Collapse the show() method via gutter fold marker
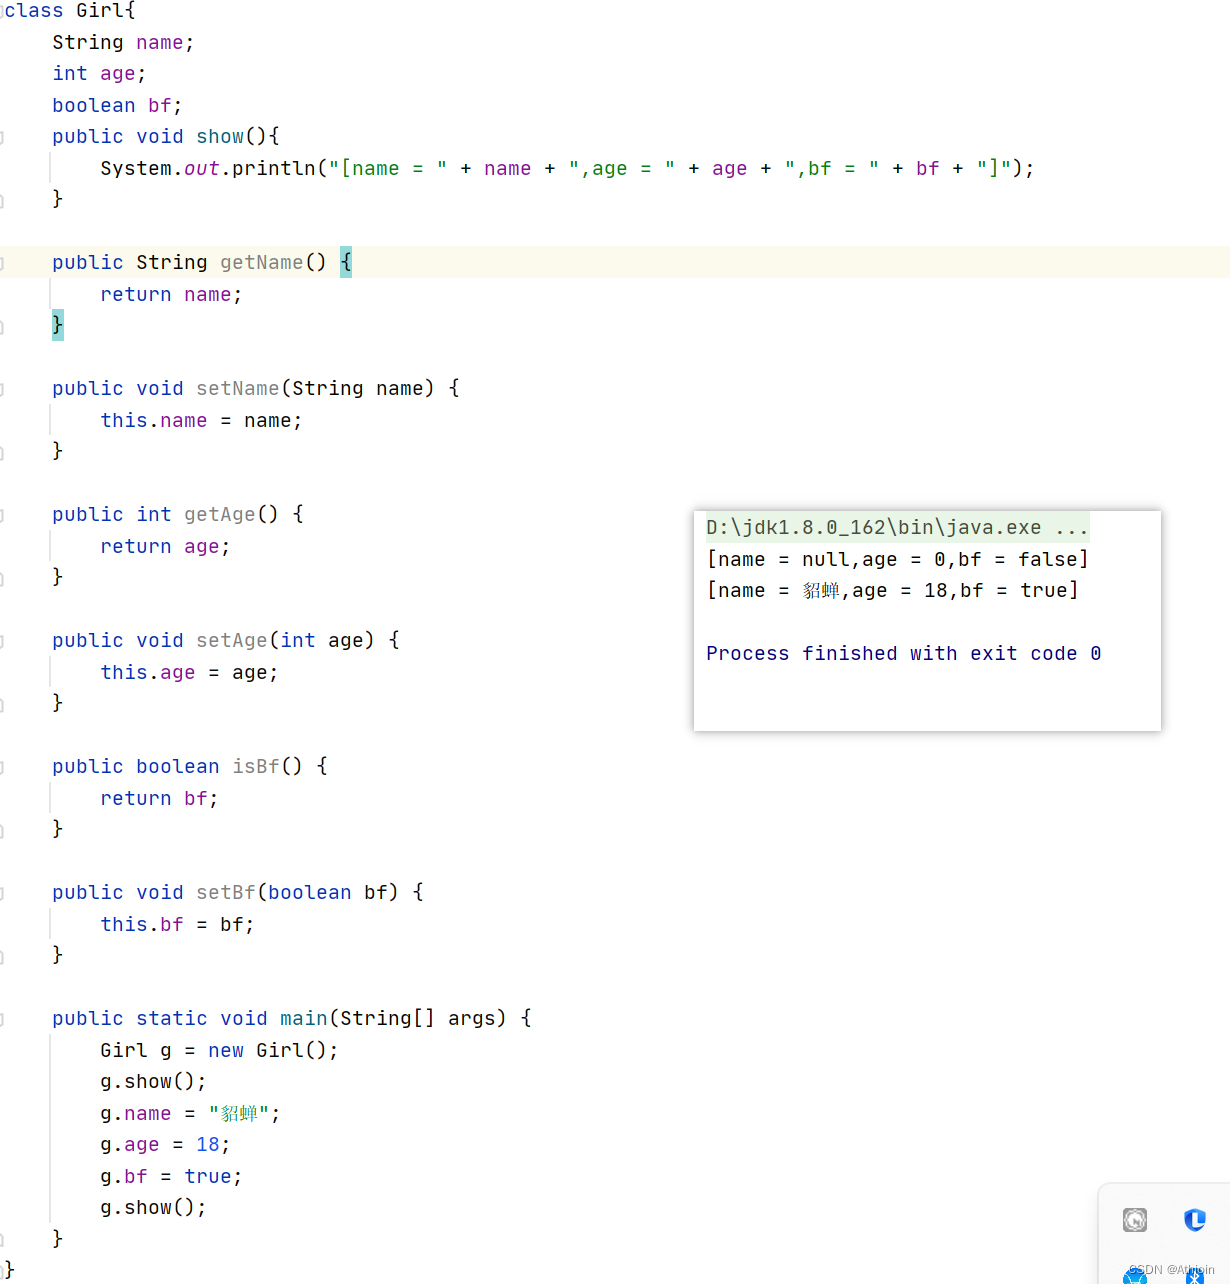The image size is (1230, 1284). (x=4, y=136)
